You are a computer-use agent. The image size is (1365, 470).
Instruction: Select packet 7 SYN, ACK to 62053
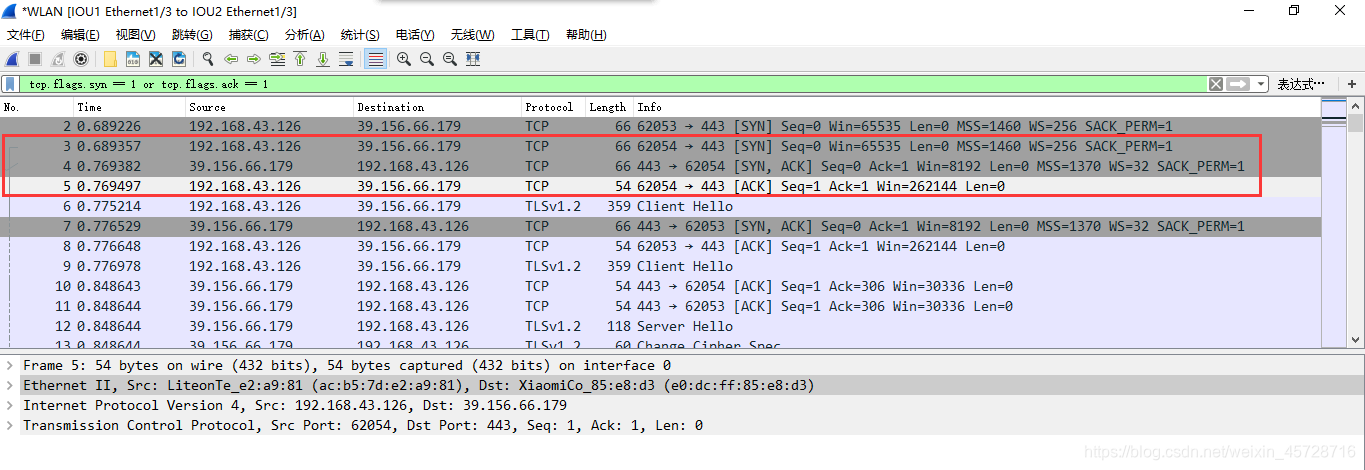coord(660,227)
